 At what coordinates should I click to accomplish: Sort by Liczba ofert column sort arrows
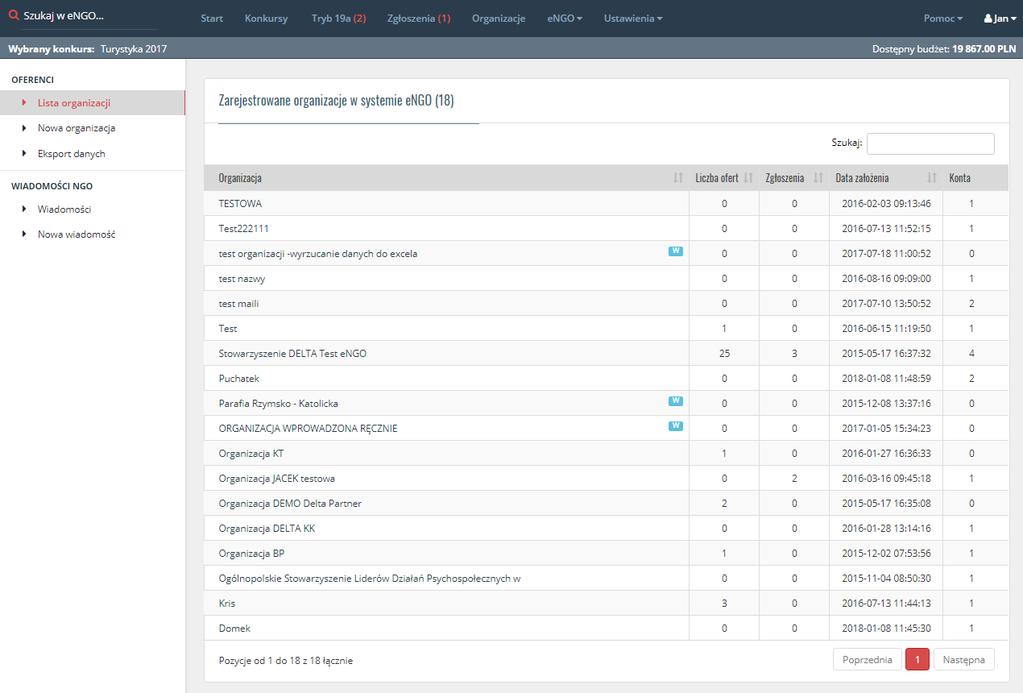(x=748, y=177)
